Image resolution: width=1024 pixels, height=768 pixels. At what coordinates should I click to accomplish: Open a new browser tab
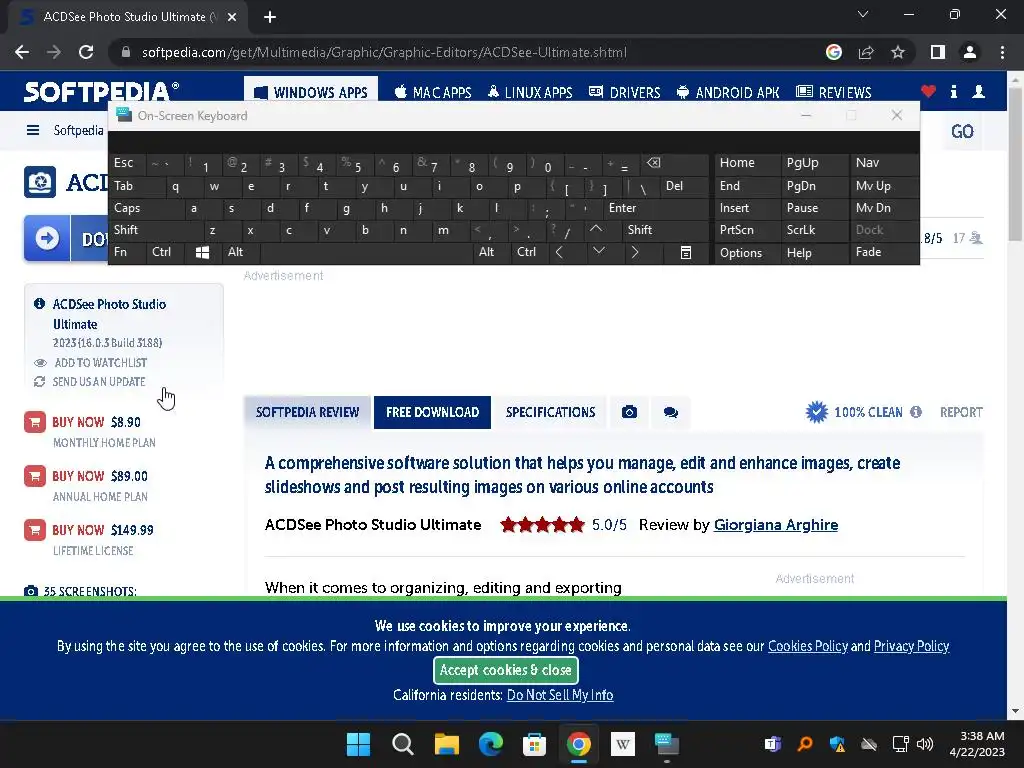(x=270, y=17)
